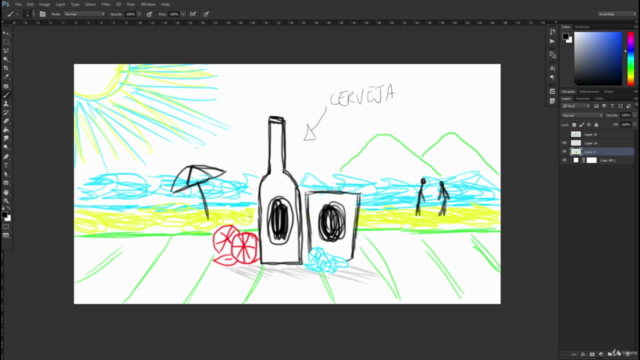The image size is (640, 360).
Task: Open the Opacity slider arrow in options bar
Action: pos(139,14)
